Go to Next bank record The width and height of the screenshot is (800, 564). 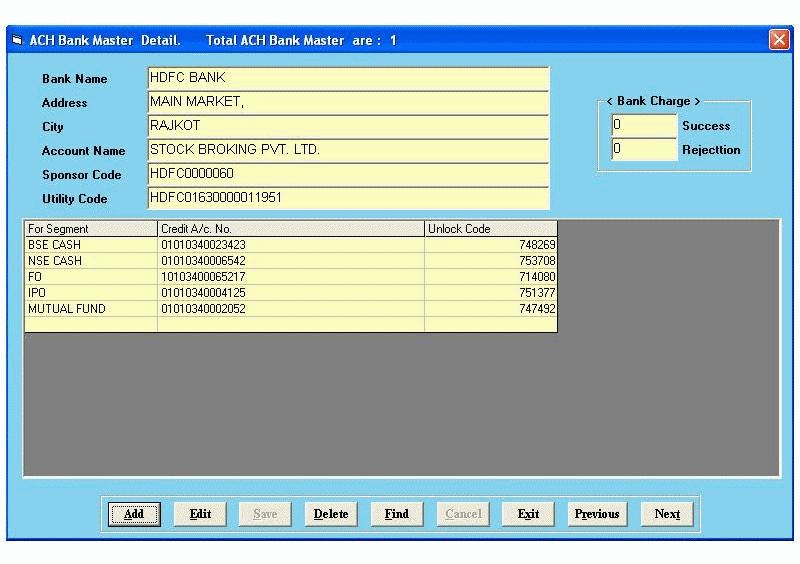(667, 514)
